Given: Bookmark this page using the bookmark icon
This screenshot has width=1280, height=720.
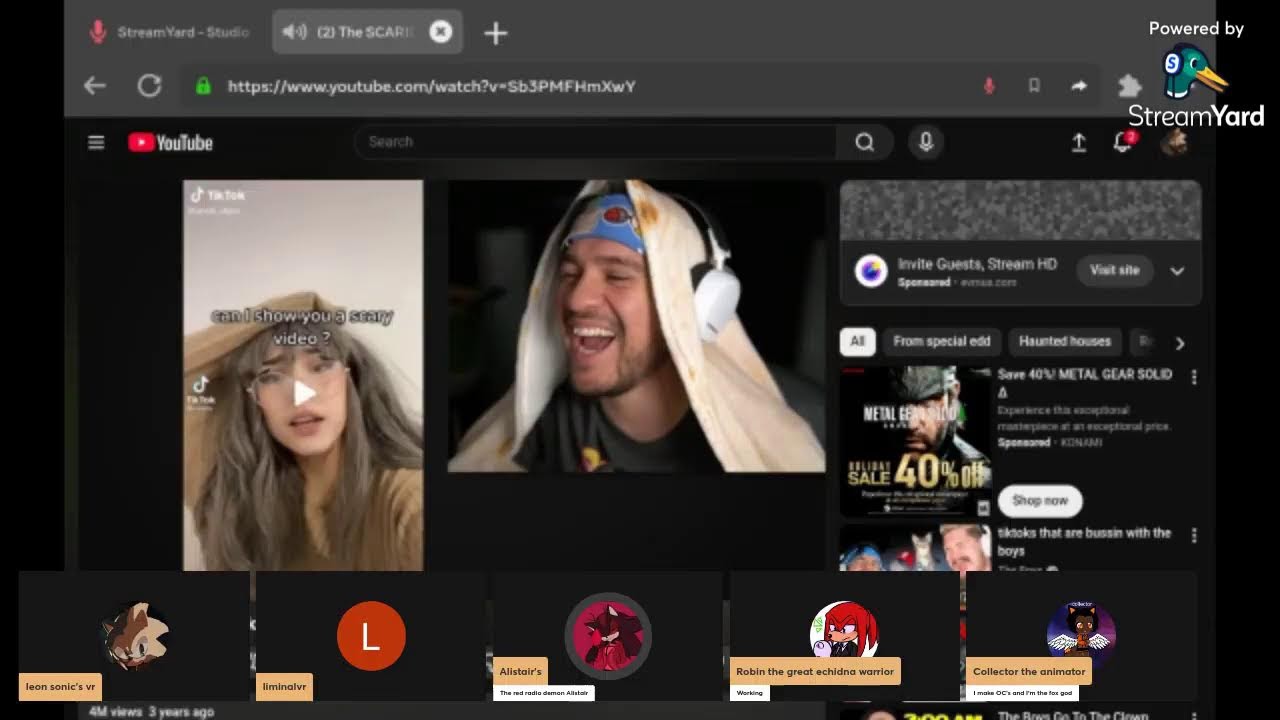Looking at the screenshot, I should [x=1034, y=86].
